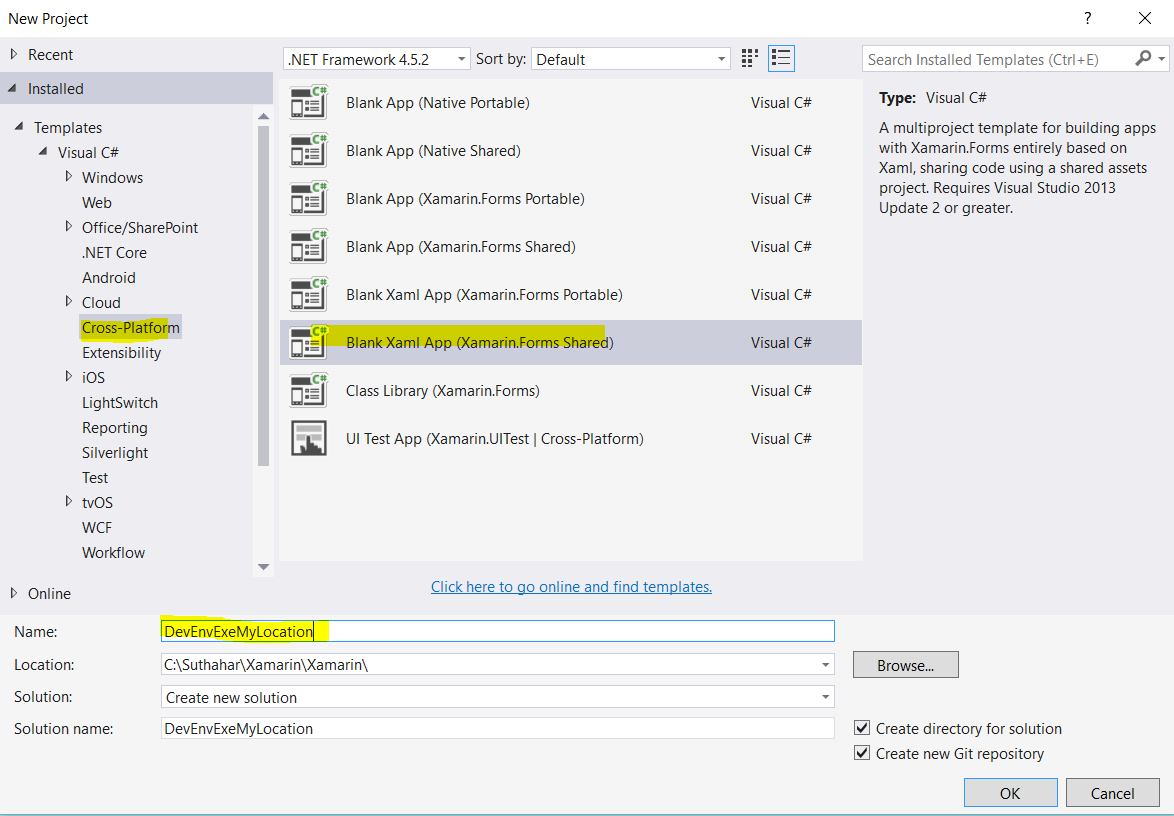Select the Workflow category
Image resolution: width=1174 pixels, height=816 pixels.
point(113,552)
